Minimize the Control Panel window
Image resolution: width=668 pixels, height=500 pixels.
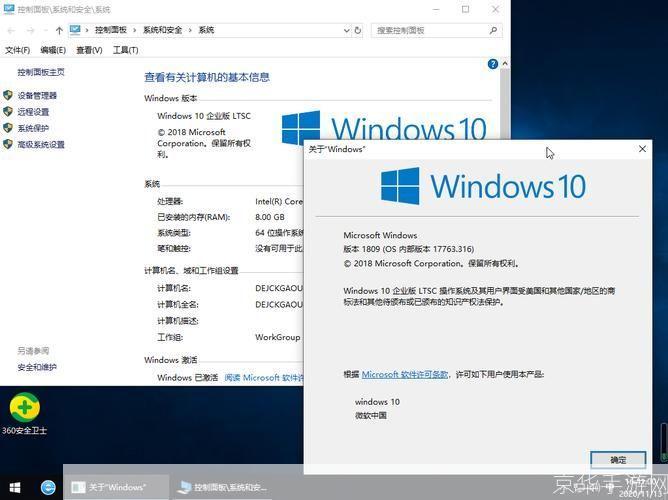point(436,9)
